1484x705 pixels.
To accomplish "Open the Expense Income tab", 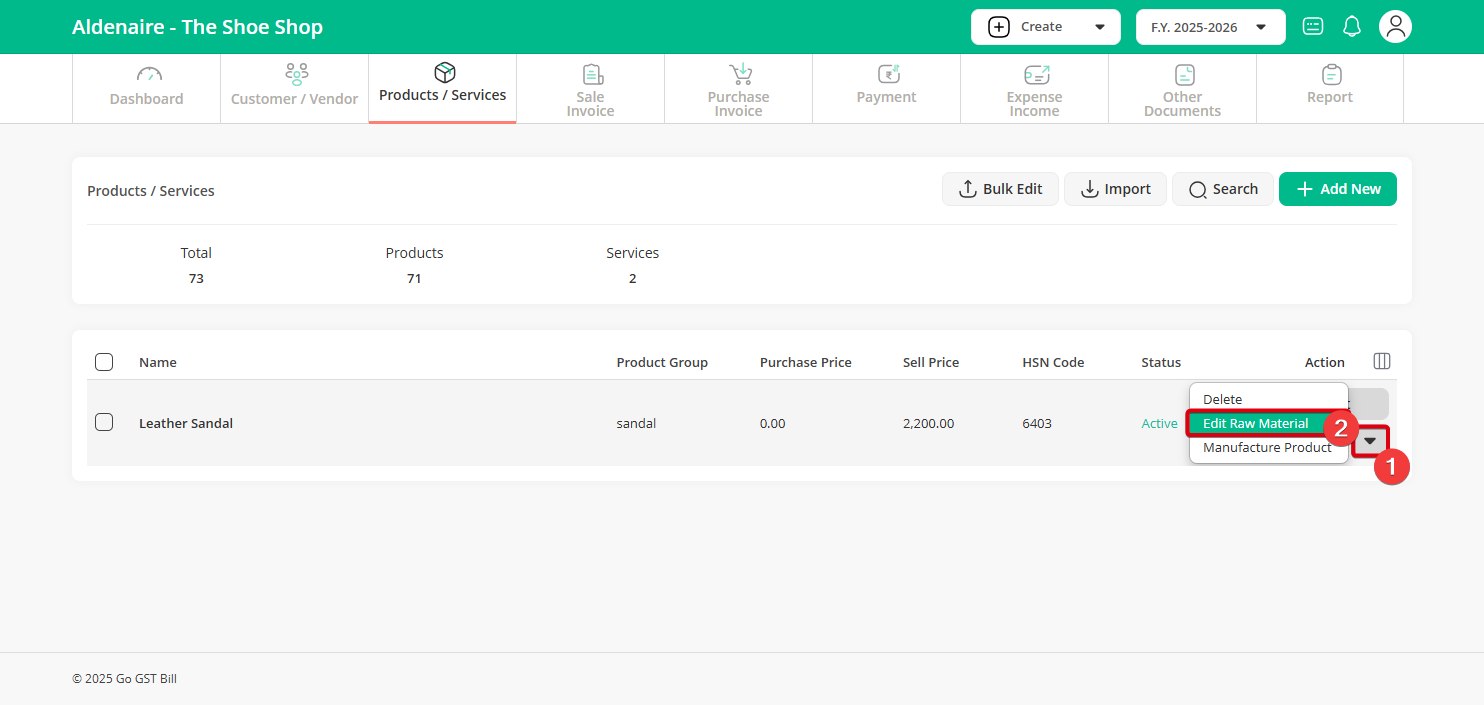I will (x=1034, y=88).
